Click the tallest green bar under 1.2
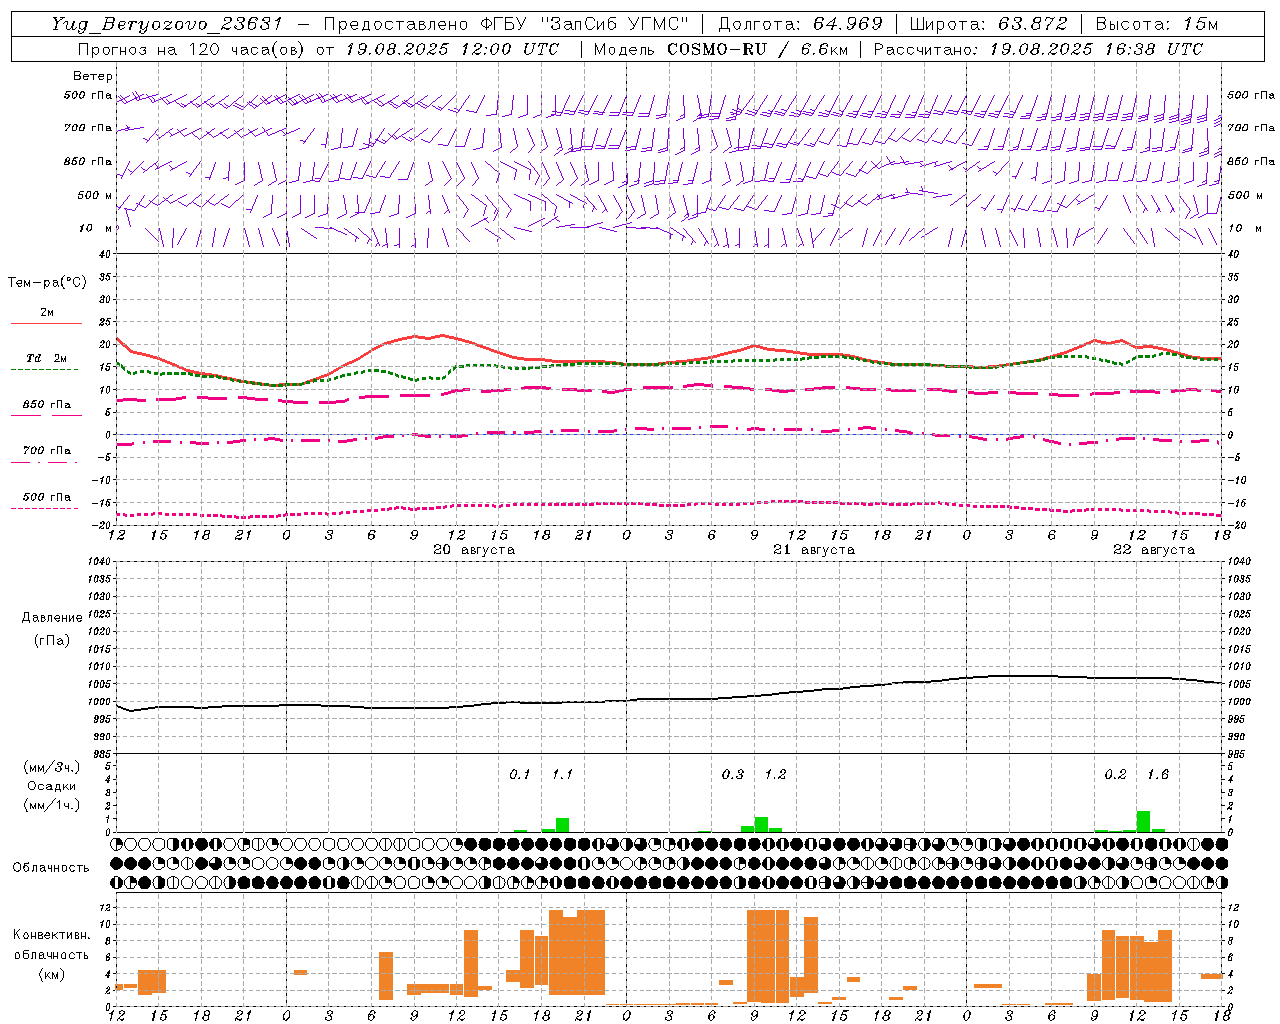 point(762,824)
